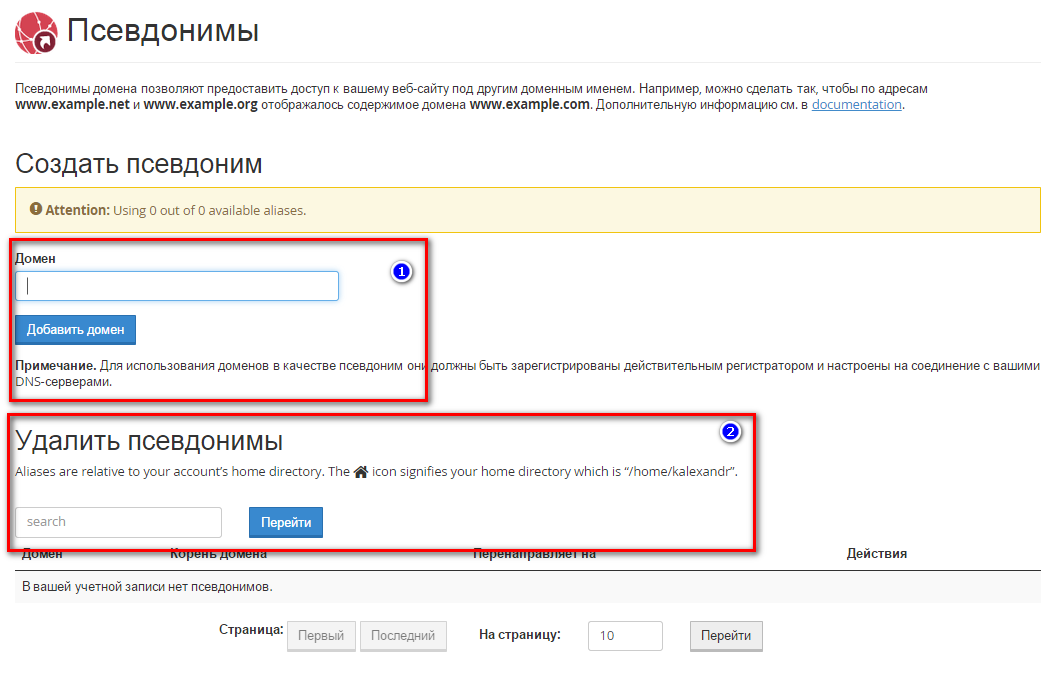Click the home directory house icon
Viewport: 1046px width, 693px height.
pyautogui.click(x=361, y=471)
